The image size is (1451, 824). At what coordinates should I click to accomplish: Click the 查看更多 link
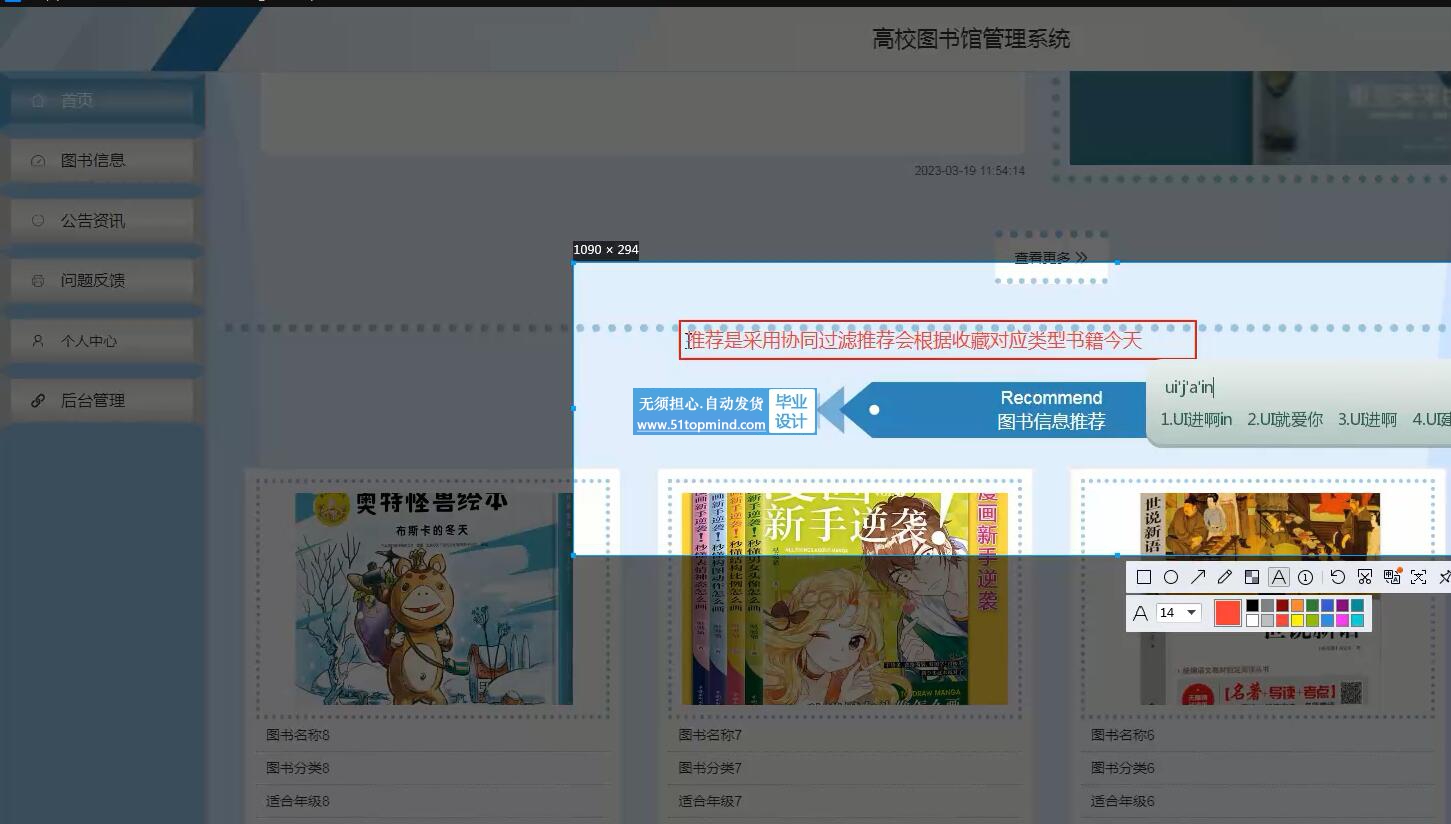pyautogui.click(x=1051, y=258)
